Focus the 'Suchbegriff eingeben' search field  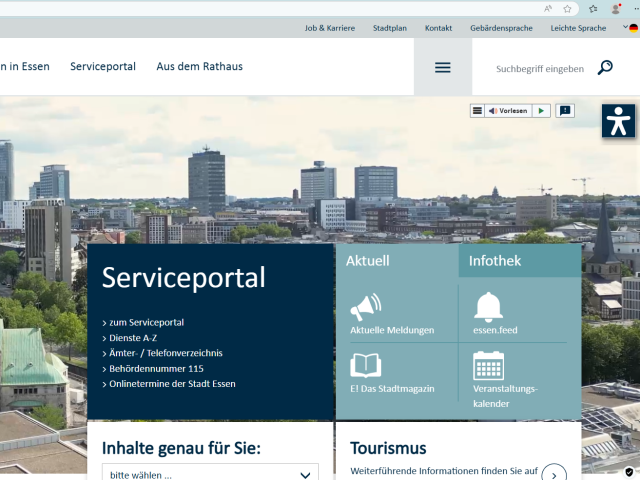[x=540, y=69]
